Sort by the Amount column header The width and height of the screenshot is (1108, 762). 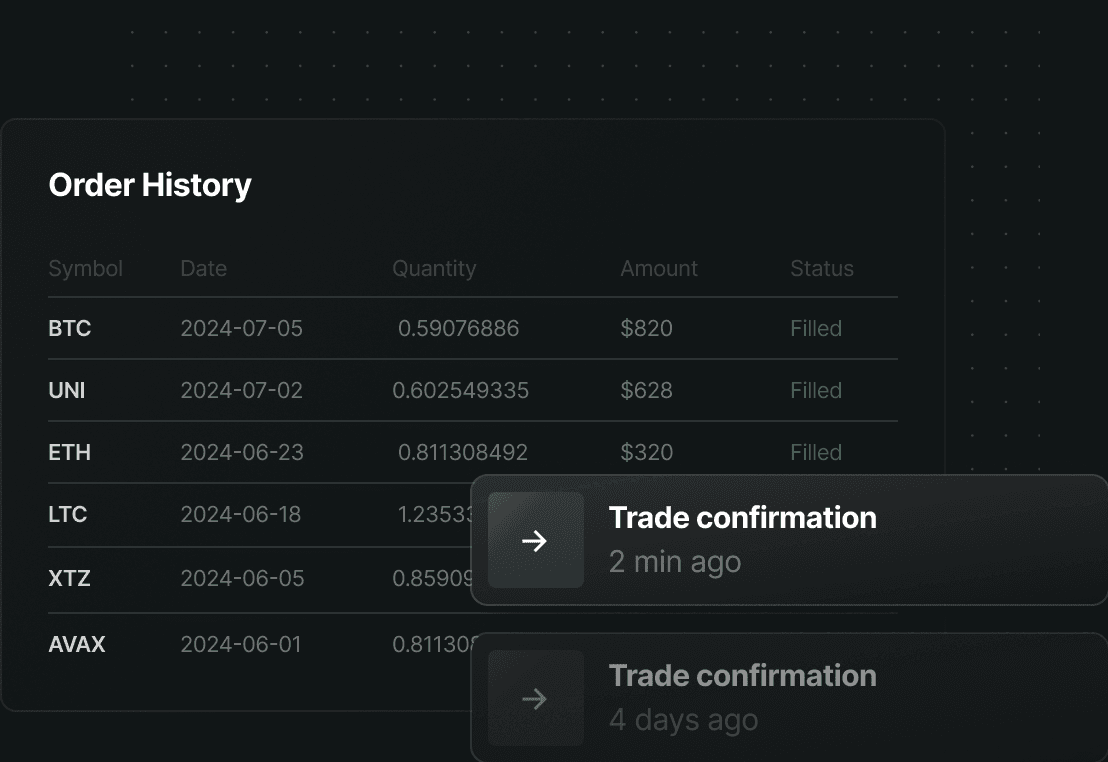tap(659, 268)
